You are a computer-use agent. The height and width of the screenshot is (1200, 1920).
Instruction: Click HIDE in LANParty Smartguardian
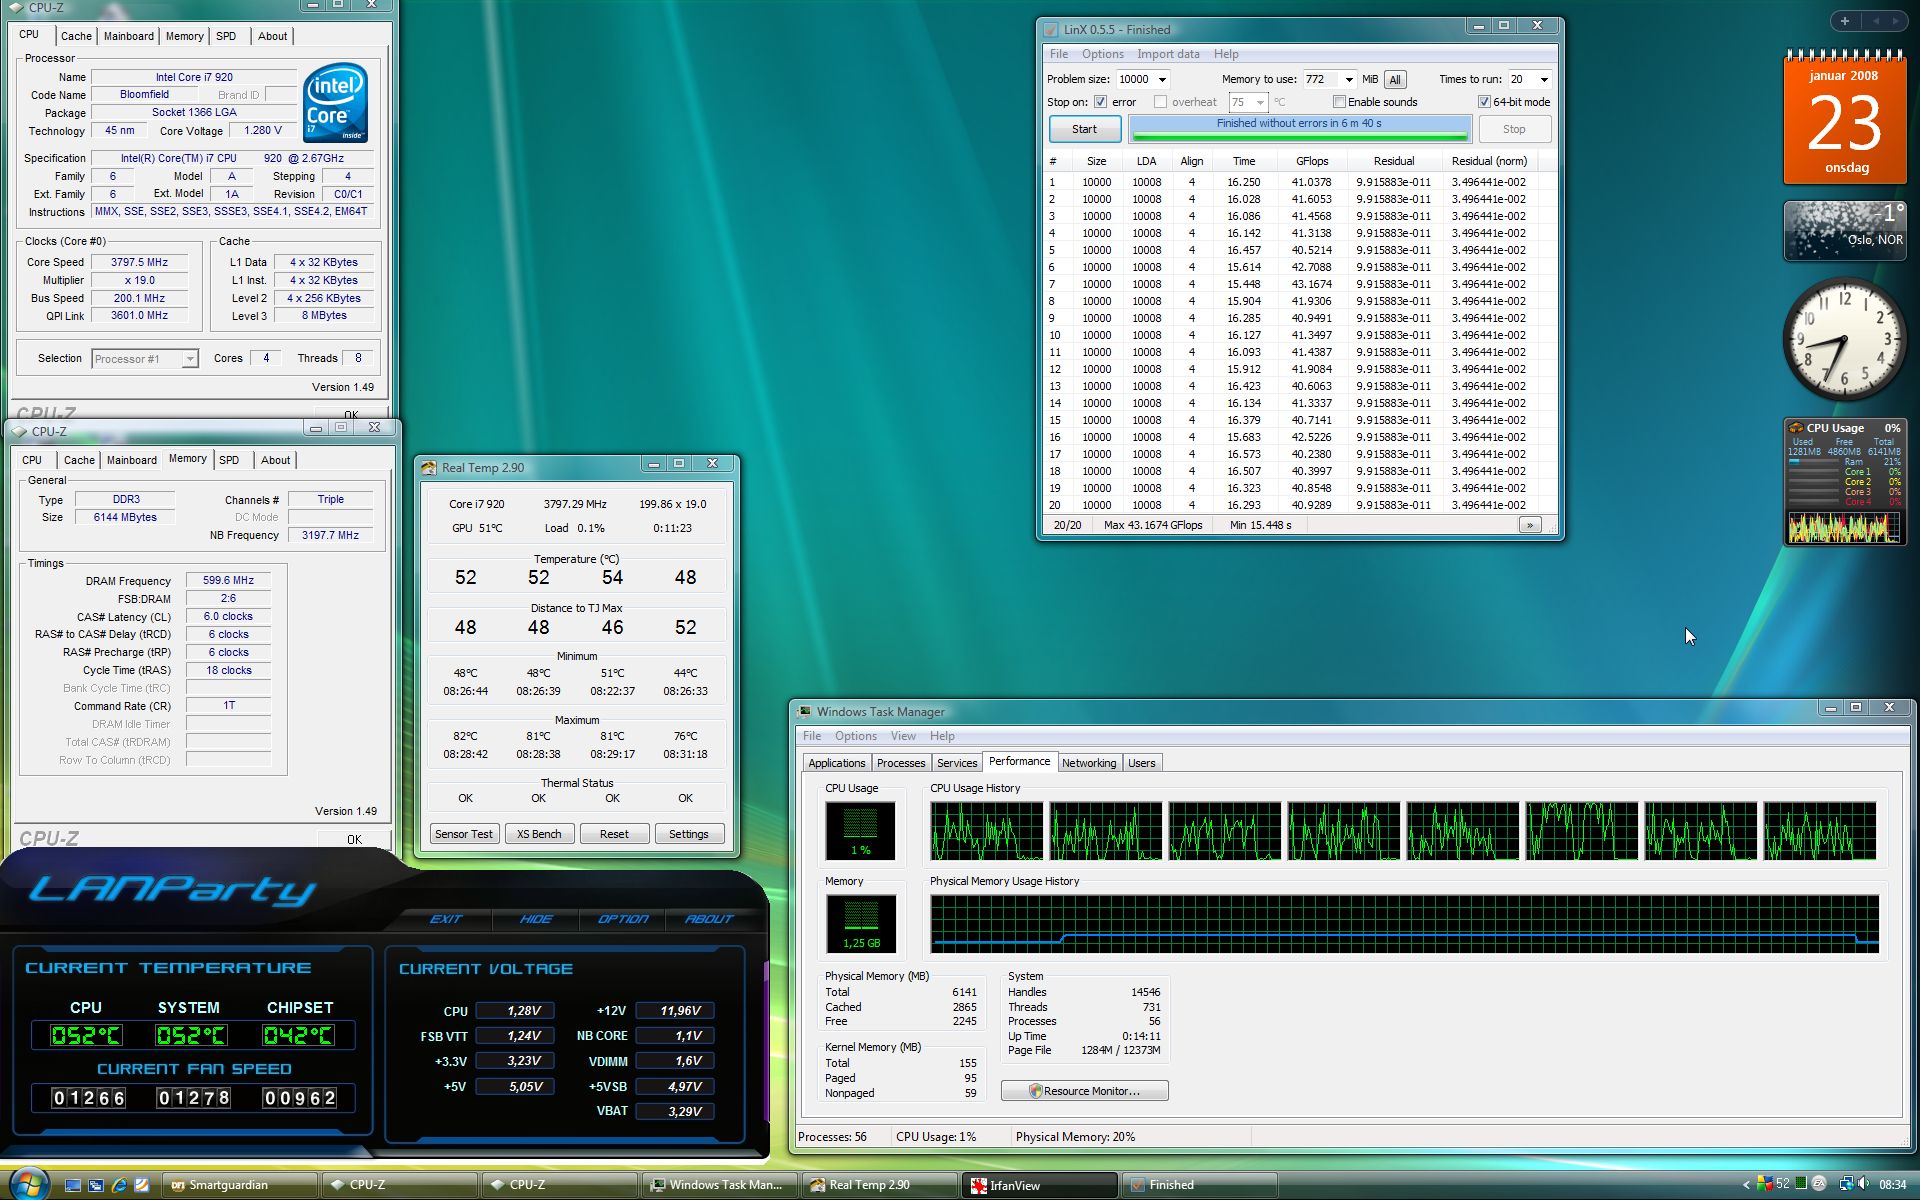(536, 919)
